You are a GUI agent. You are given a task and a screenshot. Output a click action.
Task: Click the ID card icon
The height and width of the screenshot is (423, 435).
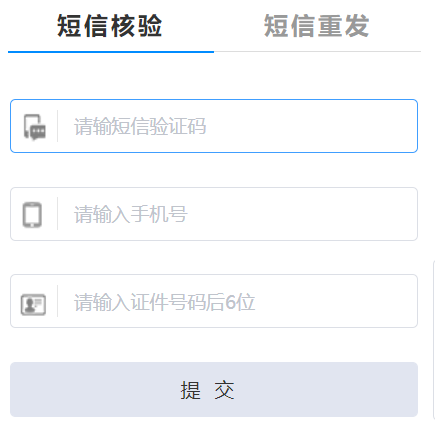[x=33, y=304]
